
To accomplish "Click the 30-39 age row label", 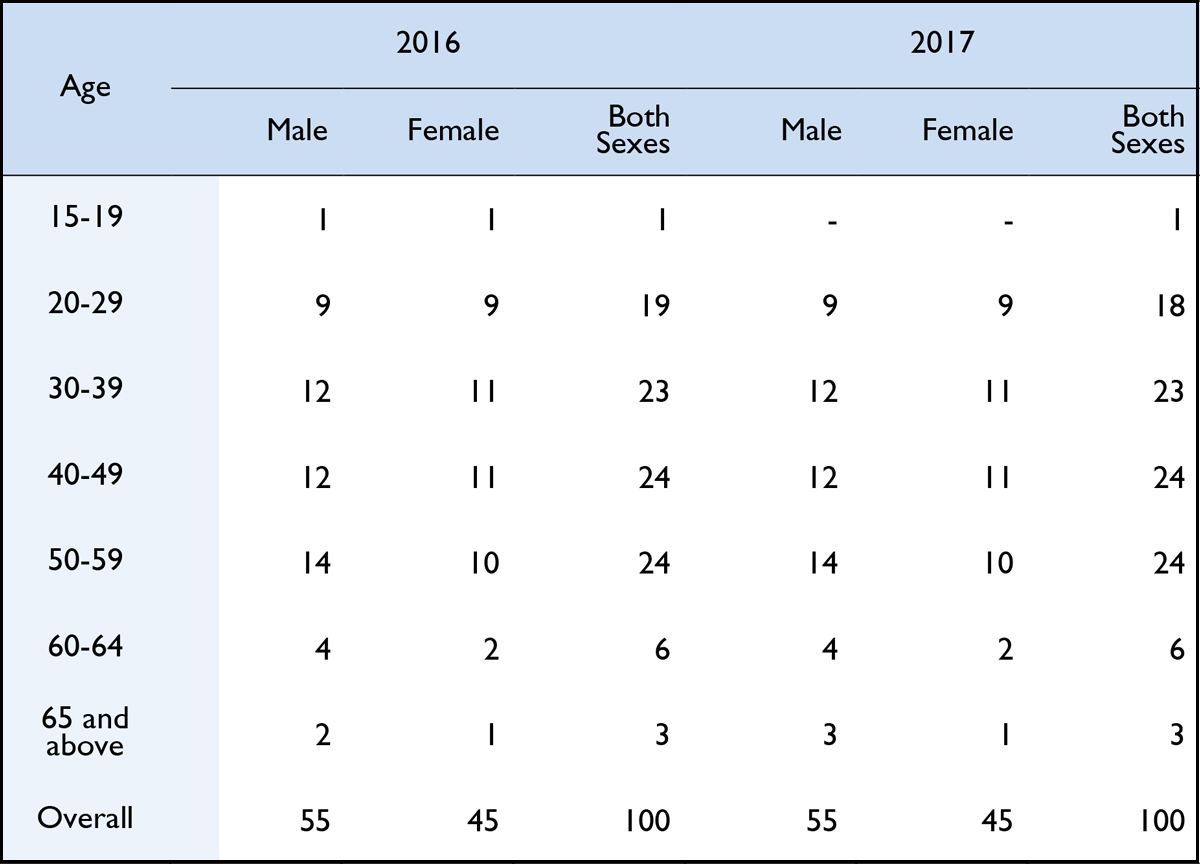I will click(x=85, y=388).
